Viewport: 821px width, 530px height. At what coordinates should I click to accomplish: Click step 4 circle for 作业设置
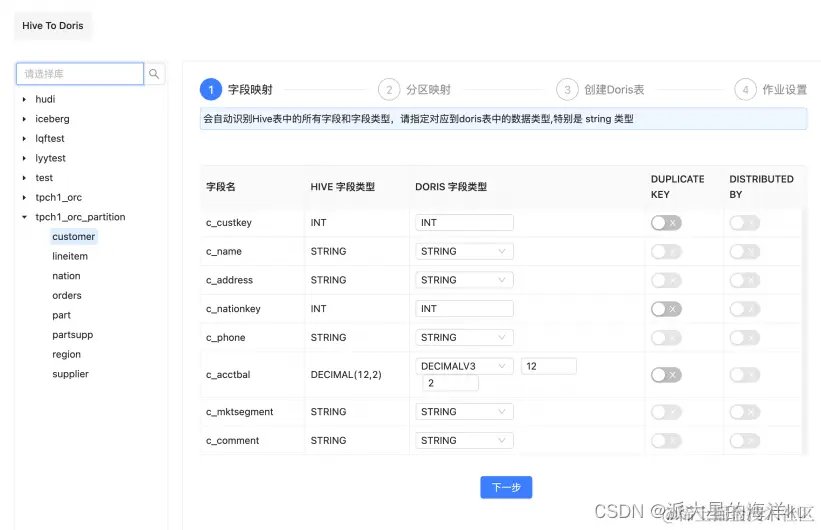coord(745,90)
